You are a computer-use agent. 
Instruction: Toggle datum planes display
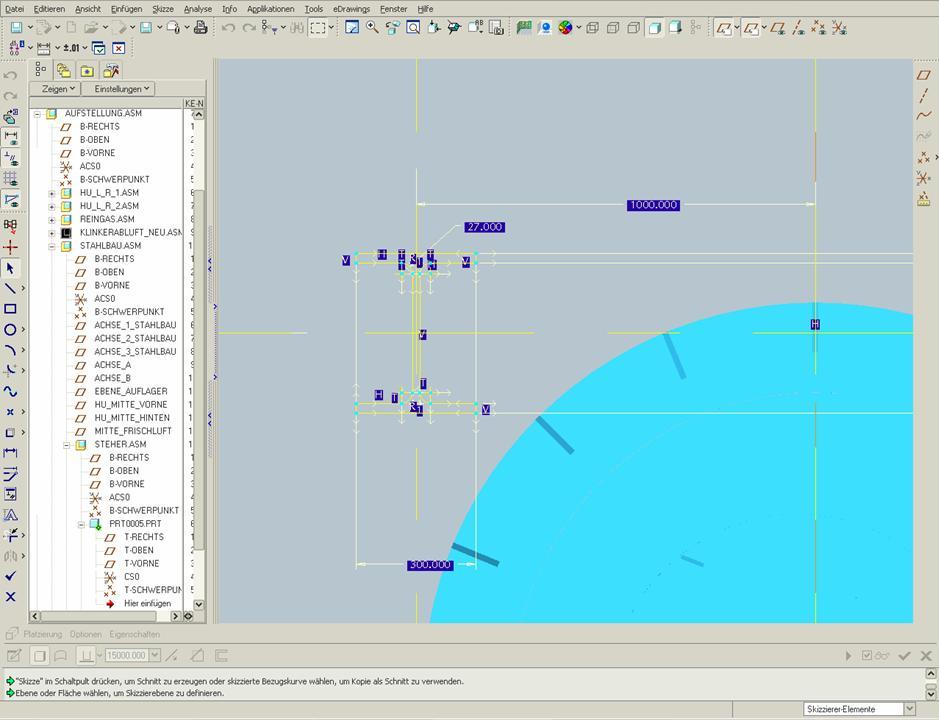pos(778,28)
